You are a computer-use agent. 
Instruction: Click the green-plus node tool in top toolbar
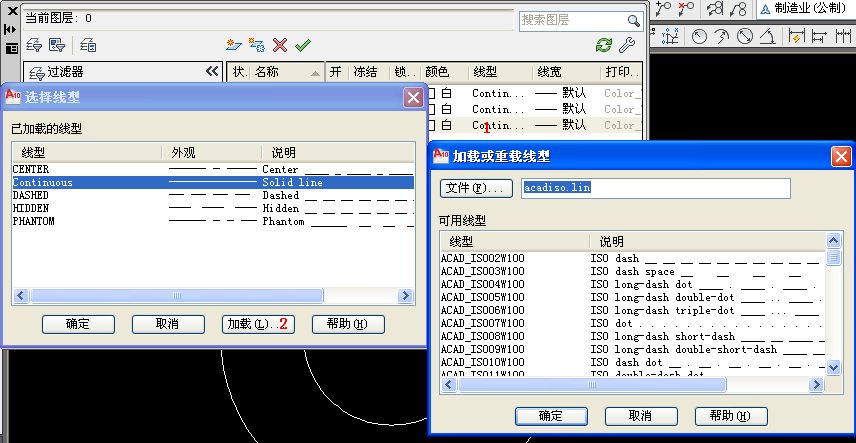pos(663,9)
